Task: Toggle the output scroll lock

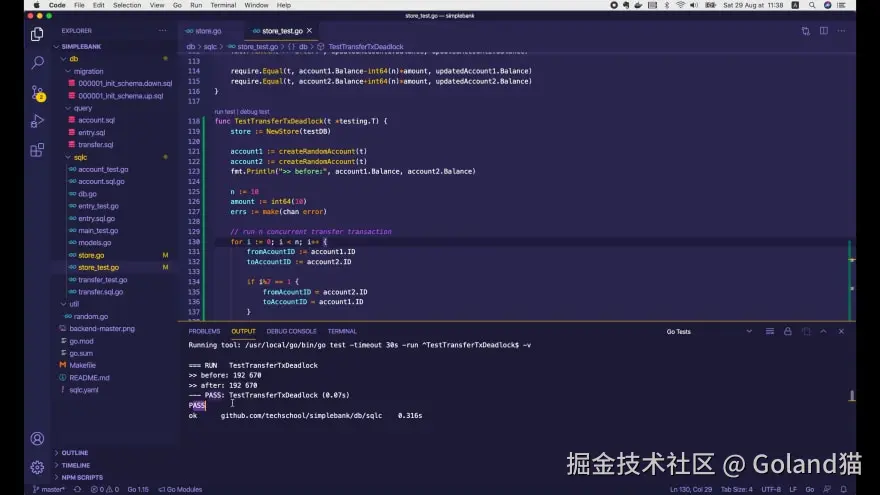Action: coord(787,332)
